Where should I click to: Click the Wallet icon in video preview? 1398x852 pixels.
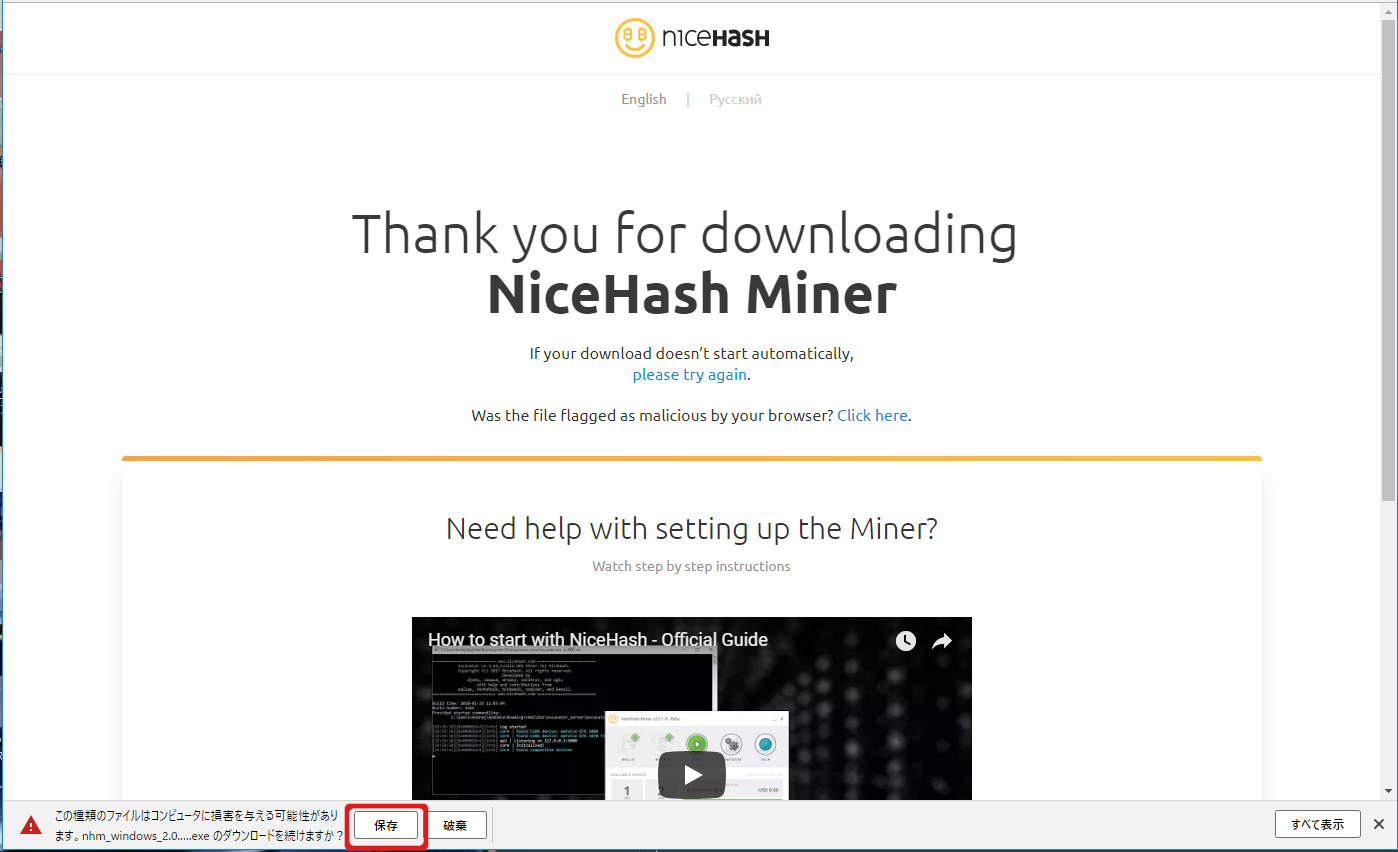628,744
